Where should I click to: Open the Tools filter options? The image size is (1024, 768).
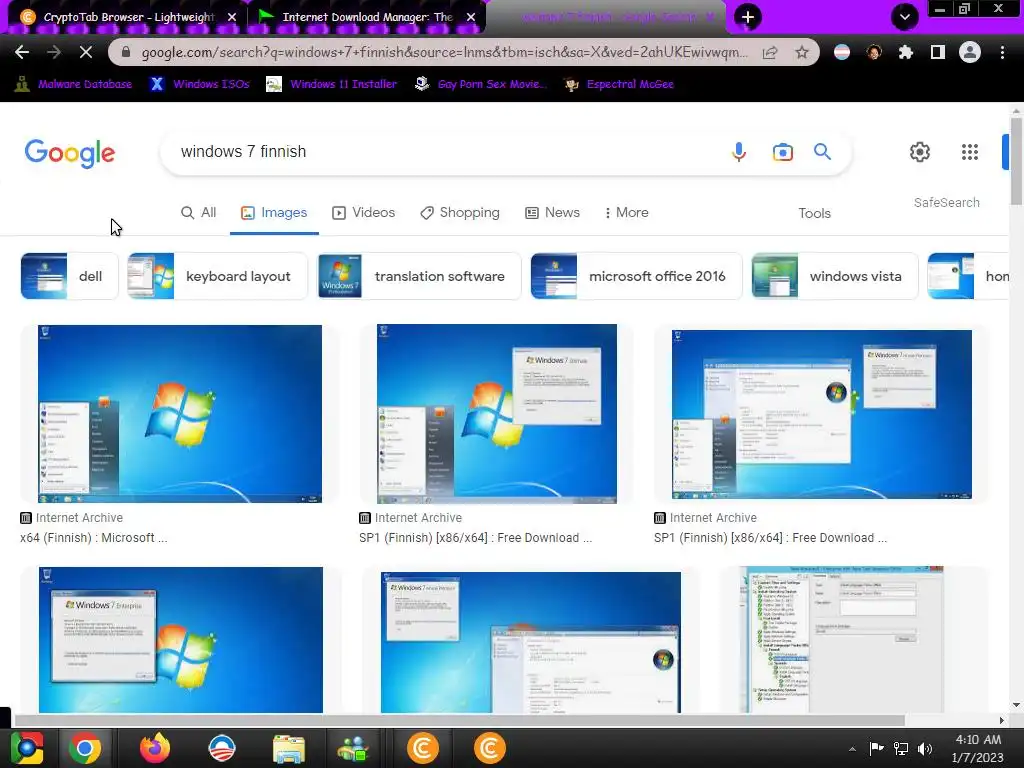pyautogui.click(x=814, y=214)
